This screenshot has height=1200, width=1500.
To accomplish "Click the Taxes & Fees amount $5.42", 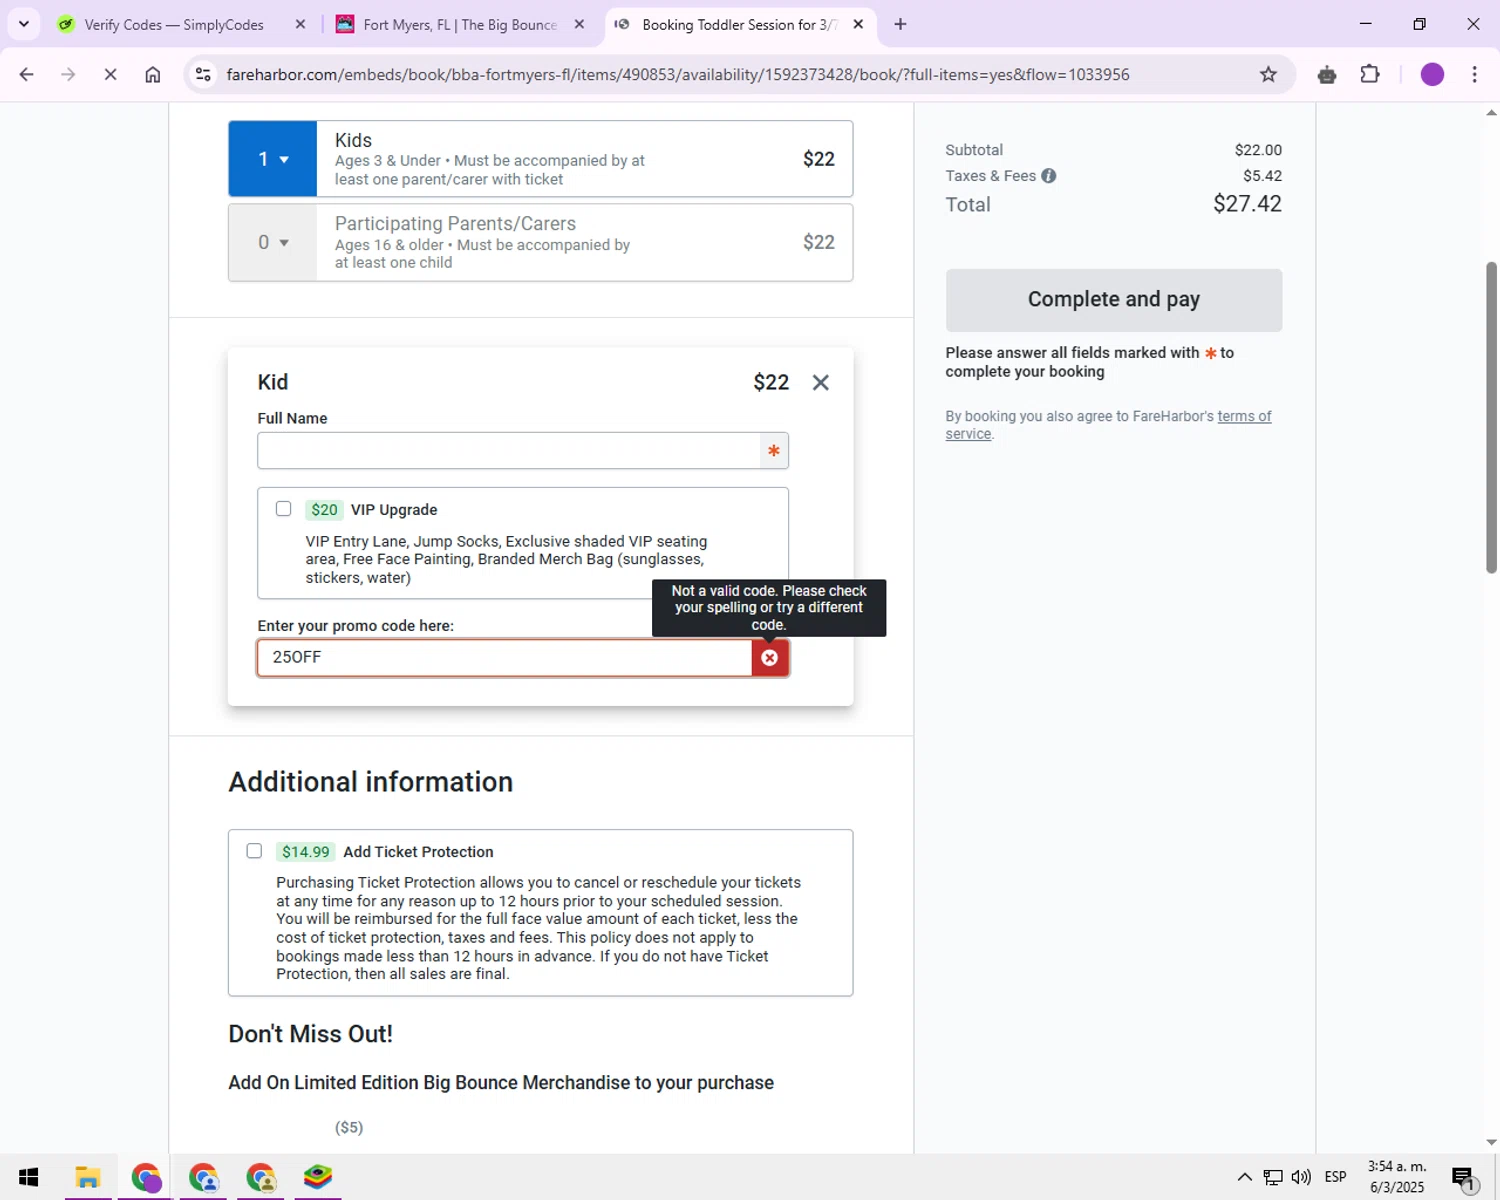I will [1262, 176].
